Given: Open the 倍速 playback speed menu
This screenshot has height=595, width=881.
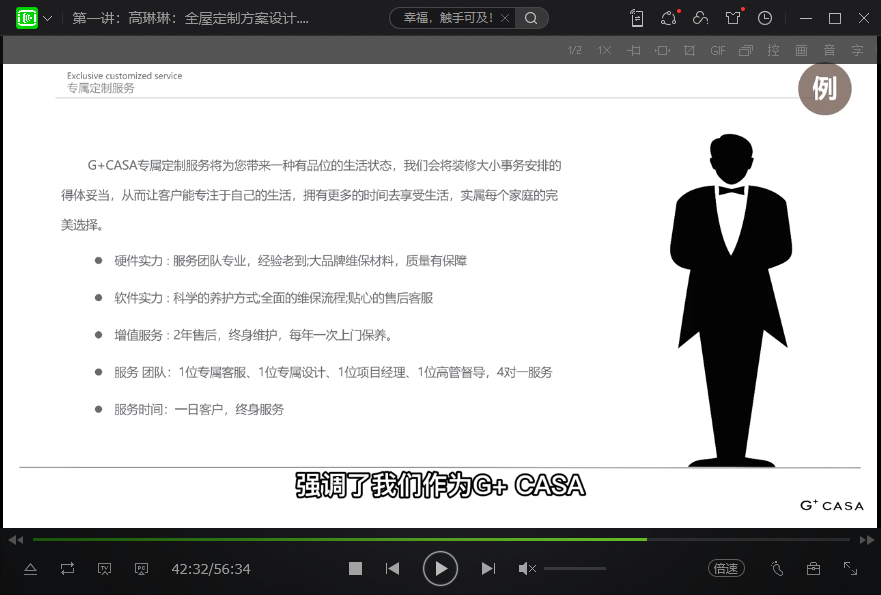Looking at the screenshot, I should coord(726,569).
